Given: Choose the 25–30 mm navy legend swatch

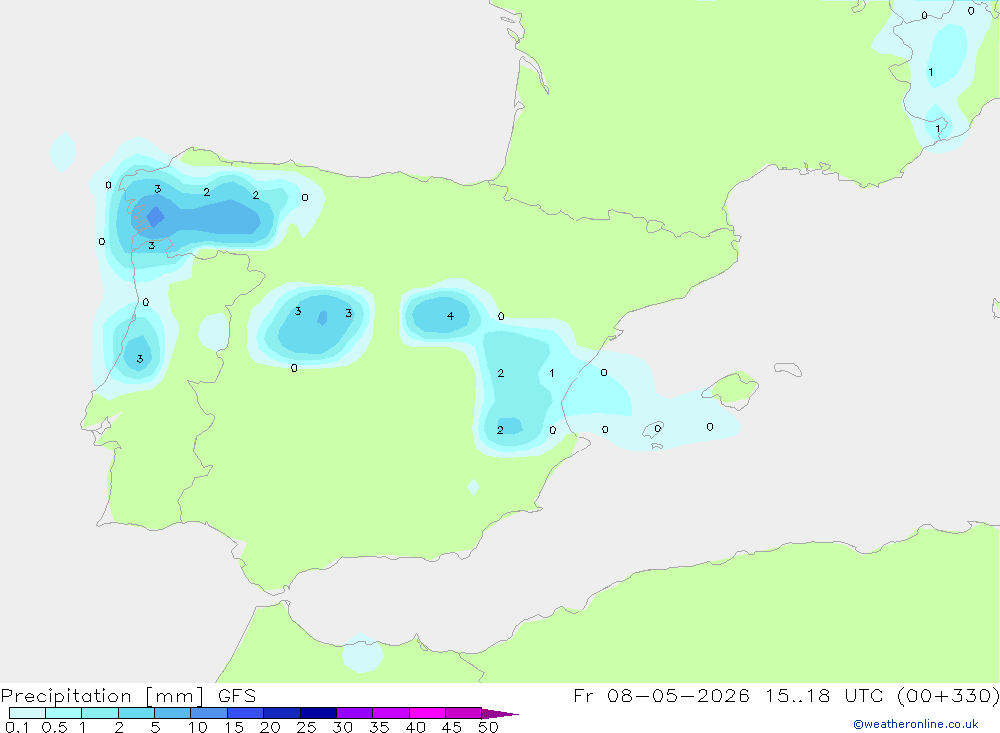Looking at the screenshot, I should [318, 713].
